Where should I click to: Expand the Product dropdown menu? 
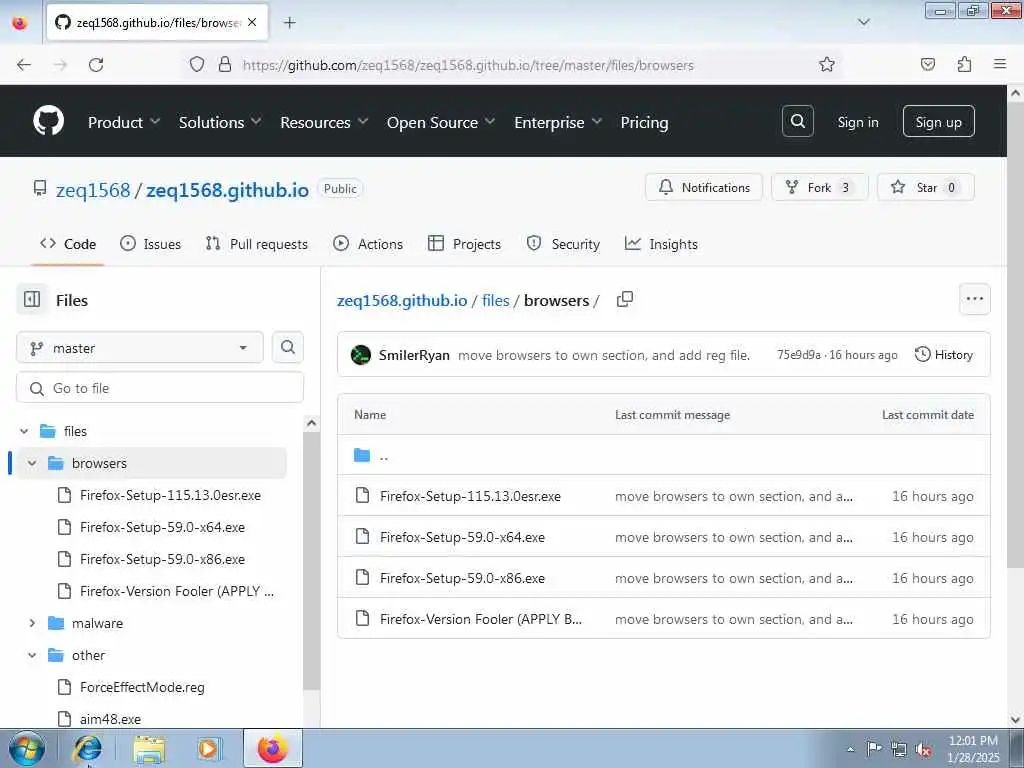pyautogui.click(x=123, y=122)
